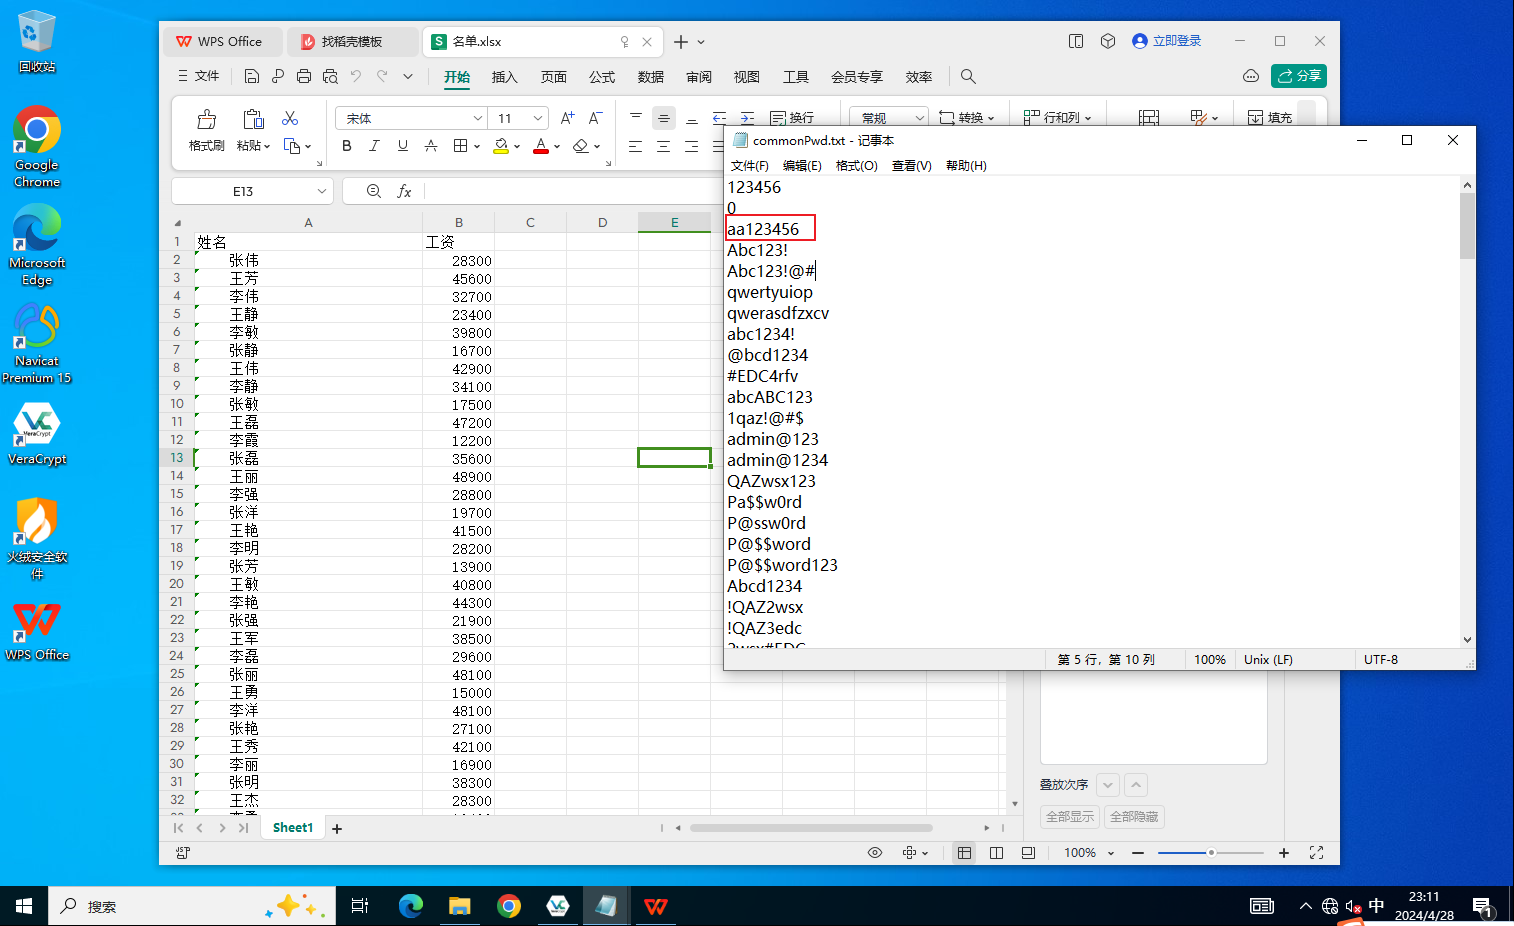1514x926 pixels.
Task: Click the Cut scissors icon
Action: [290, 118]
